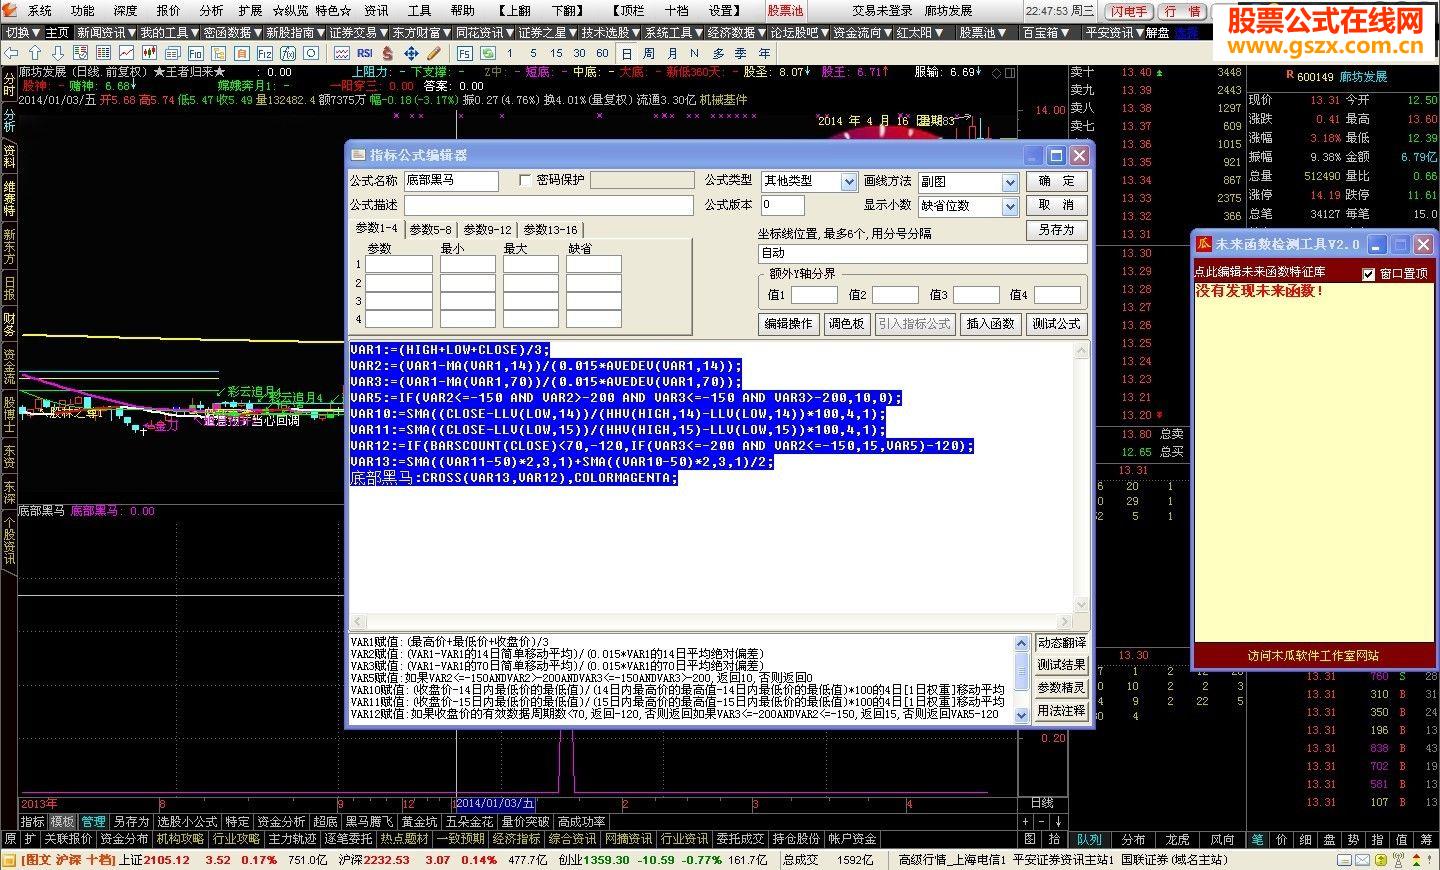Enable the 密码保护 password protection checkbox
Screen dimensions: 1440x870
(525, 181)
